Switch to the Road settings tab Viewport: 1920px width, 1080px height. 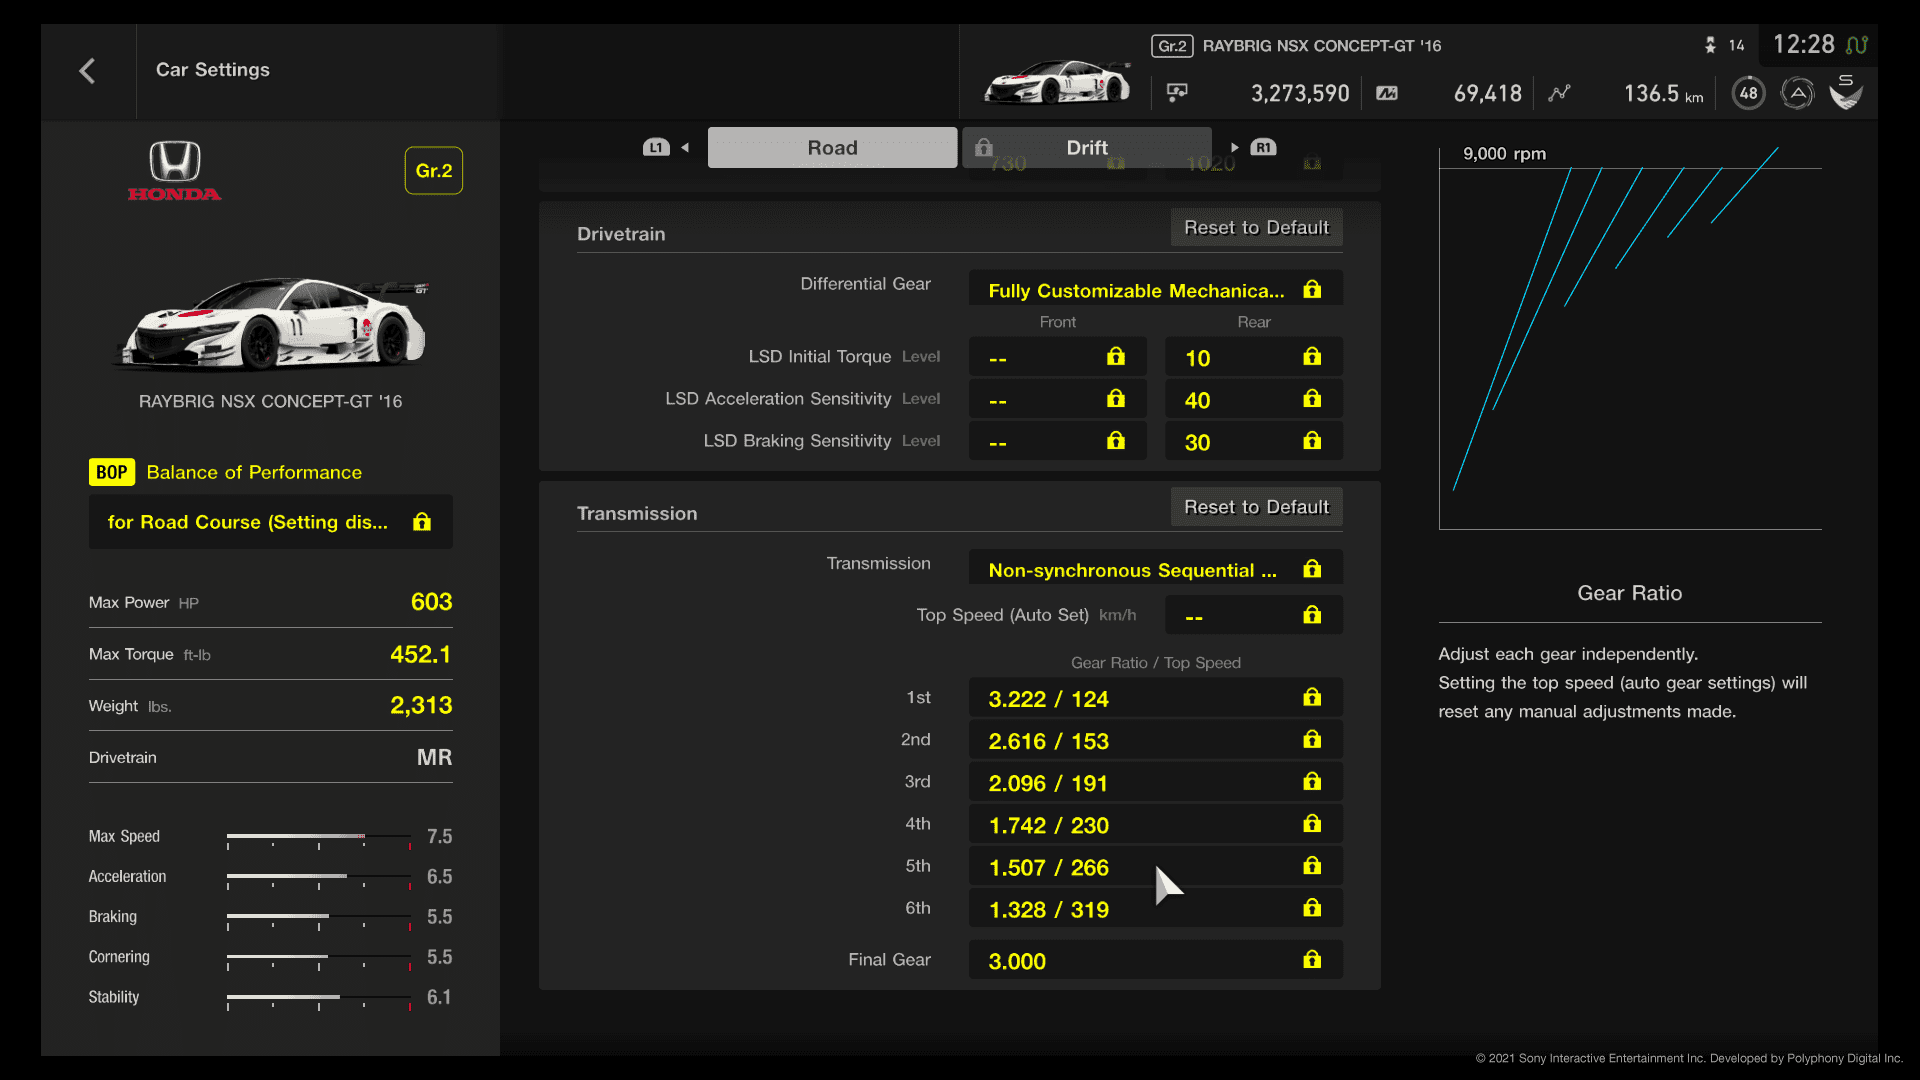coord(832,147)
